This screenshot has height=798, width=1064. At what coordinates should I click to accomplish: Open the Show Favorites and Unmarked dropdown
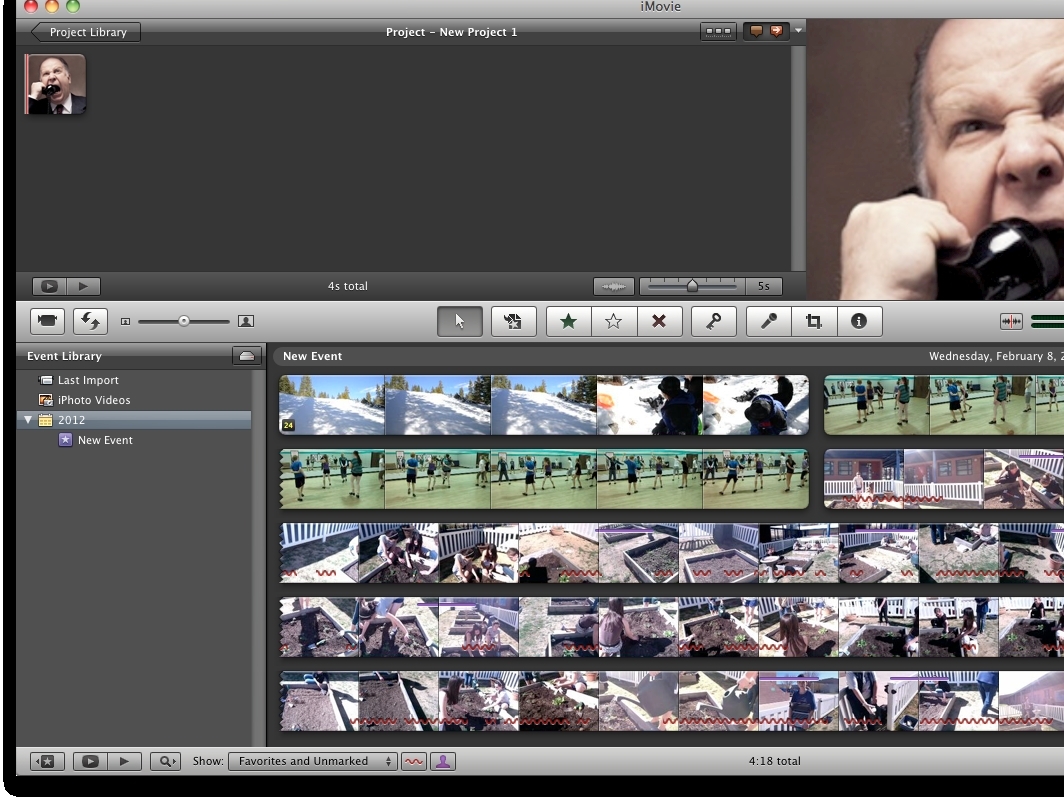click(x=313, y=761)
